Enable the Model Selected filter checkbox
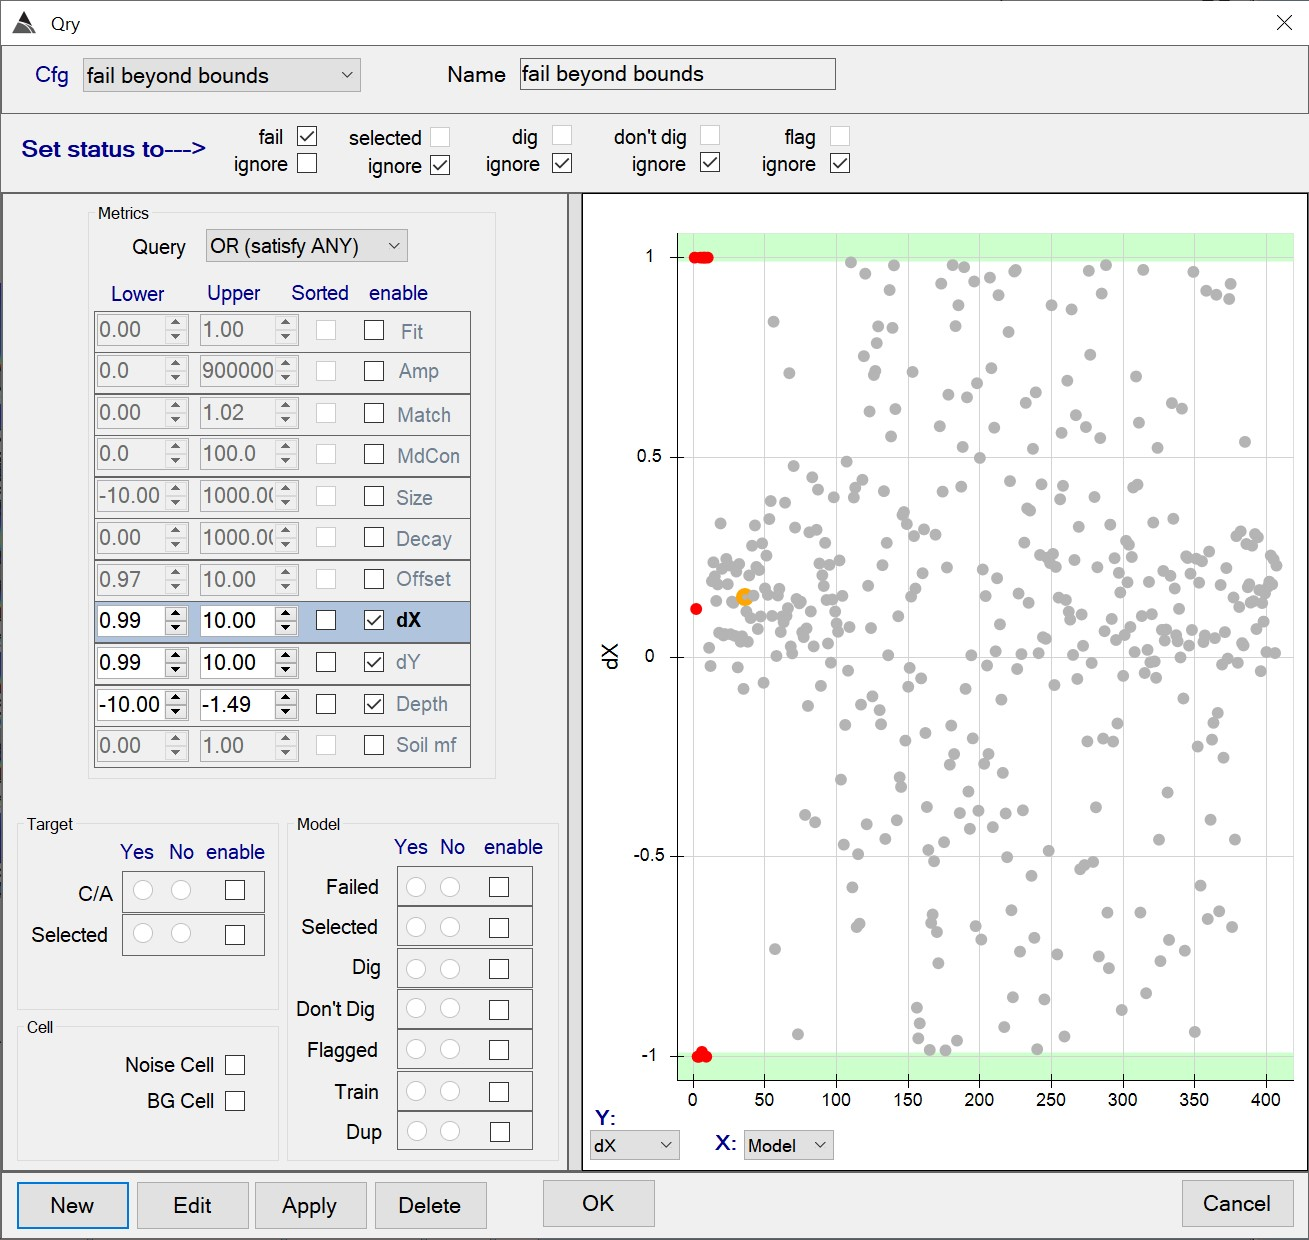Screen dimensions: 1309x1240 [x=499, y=927]
